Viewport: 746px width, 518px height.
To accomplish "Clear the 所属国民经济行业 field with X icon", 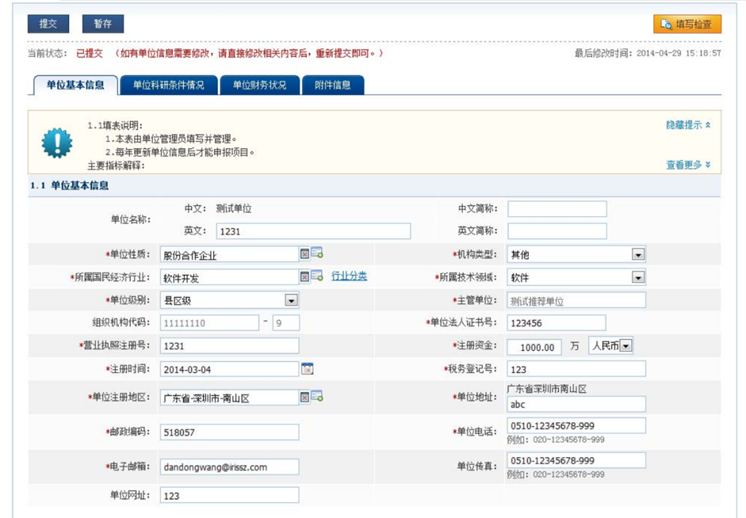I will (304, 276).
